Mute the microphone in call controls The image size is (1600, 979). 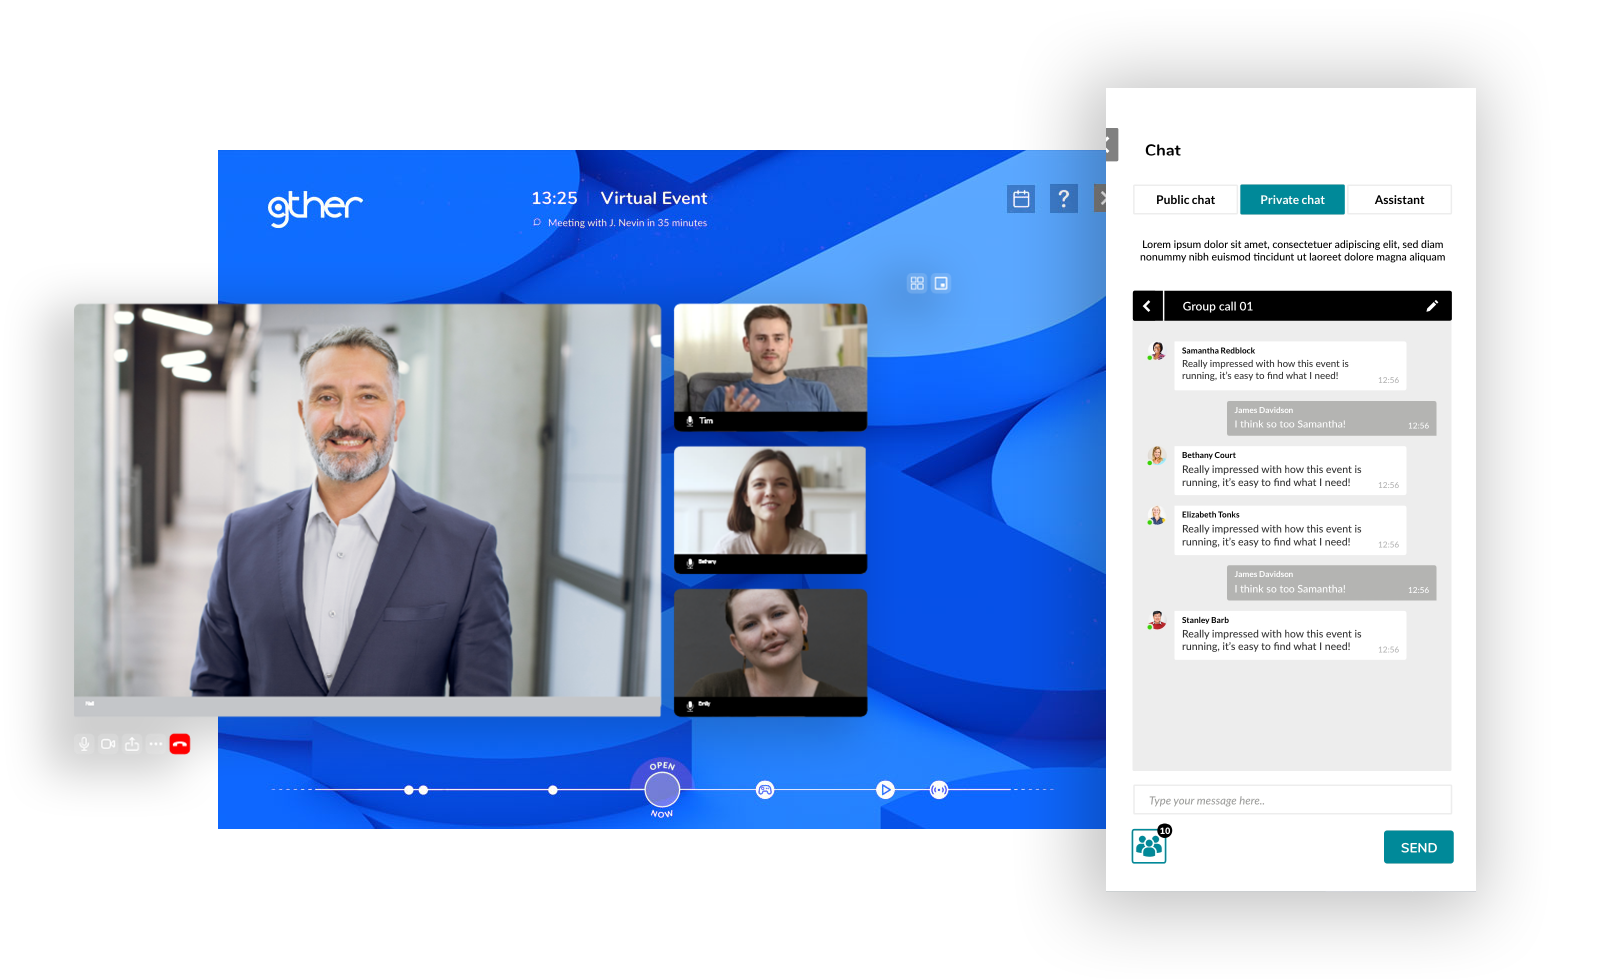pyautogui.click(x=84, y=744)
